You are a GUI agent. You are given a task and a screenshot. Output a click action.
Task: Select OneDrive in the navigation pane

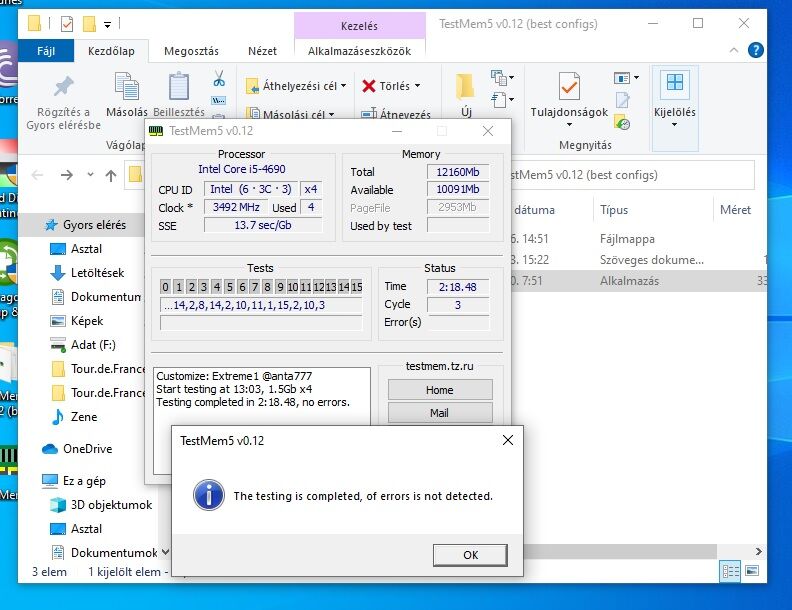coord(87,448)
